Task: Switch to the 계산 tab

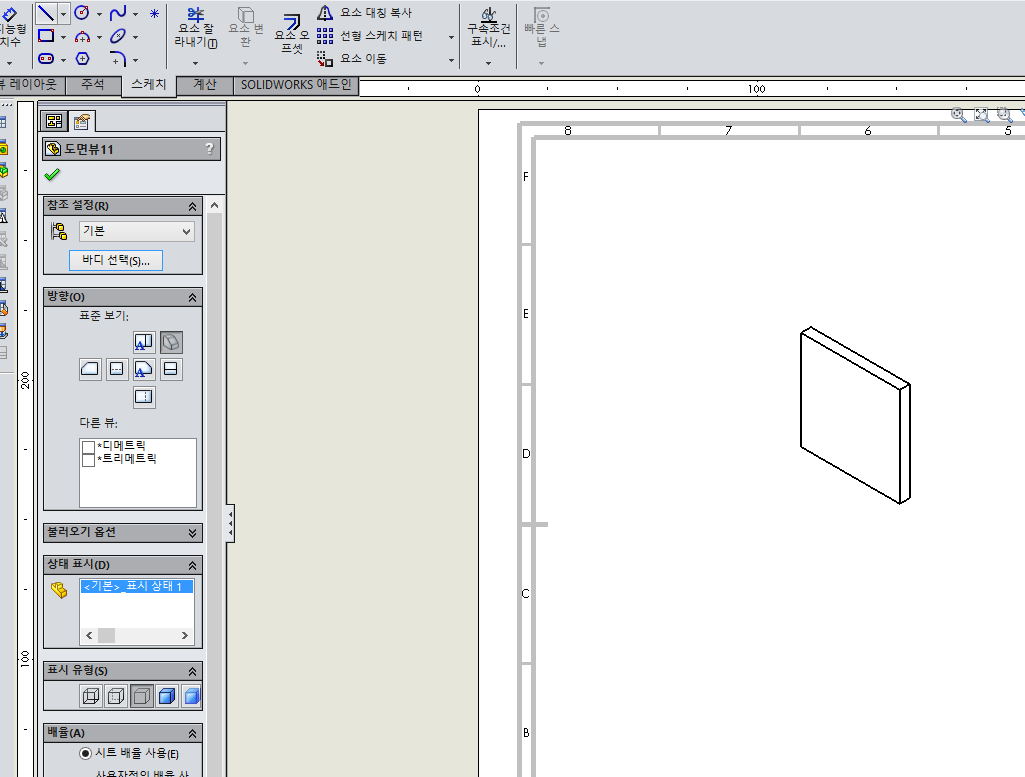Action: (205, 84)
